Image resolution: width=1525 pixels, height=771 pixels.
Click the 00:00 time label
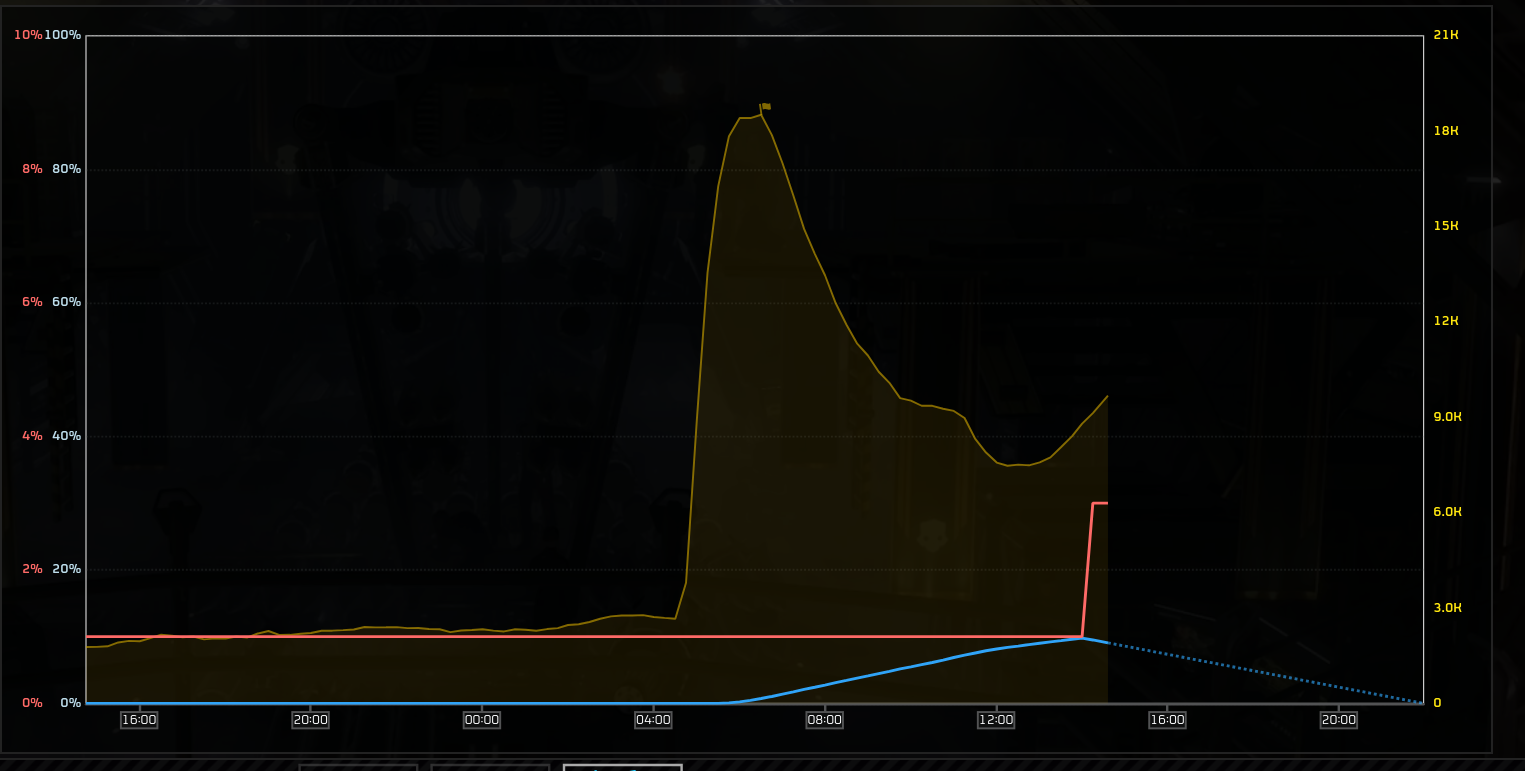482,720
